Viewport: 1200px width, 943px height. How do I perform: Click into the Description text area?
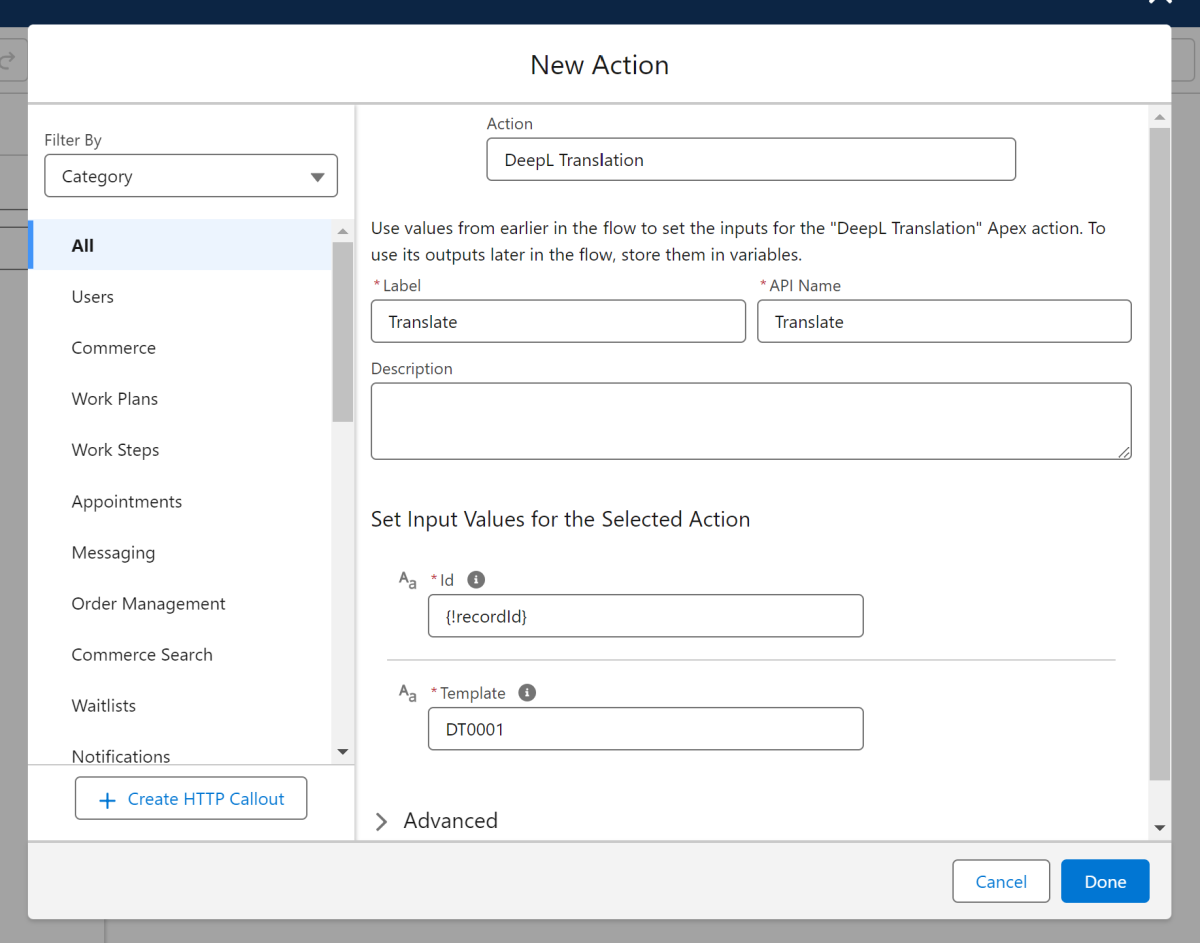point(750,421)
